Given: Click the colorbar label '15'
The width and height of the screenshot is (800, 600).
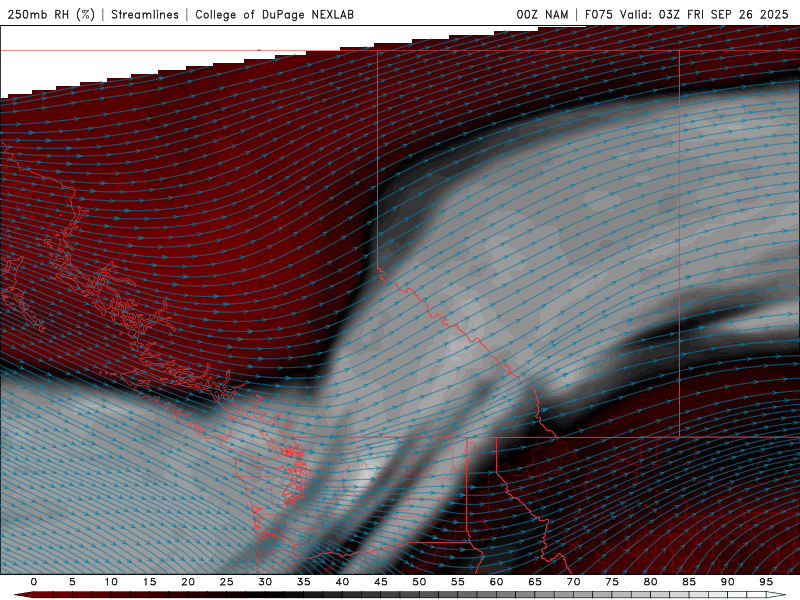Looking at the screenshot, I should (149, 582).
